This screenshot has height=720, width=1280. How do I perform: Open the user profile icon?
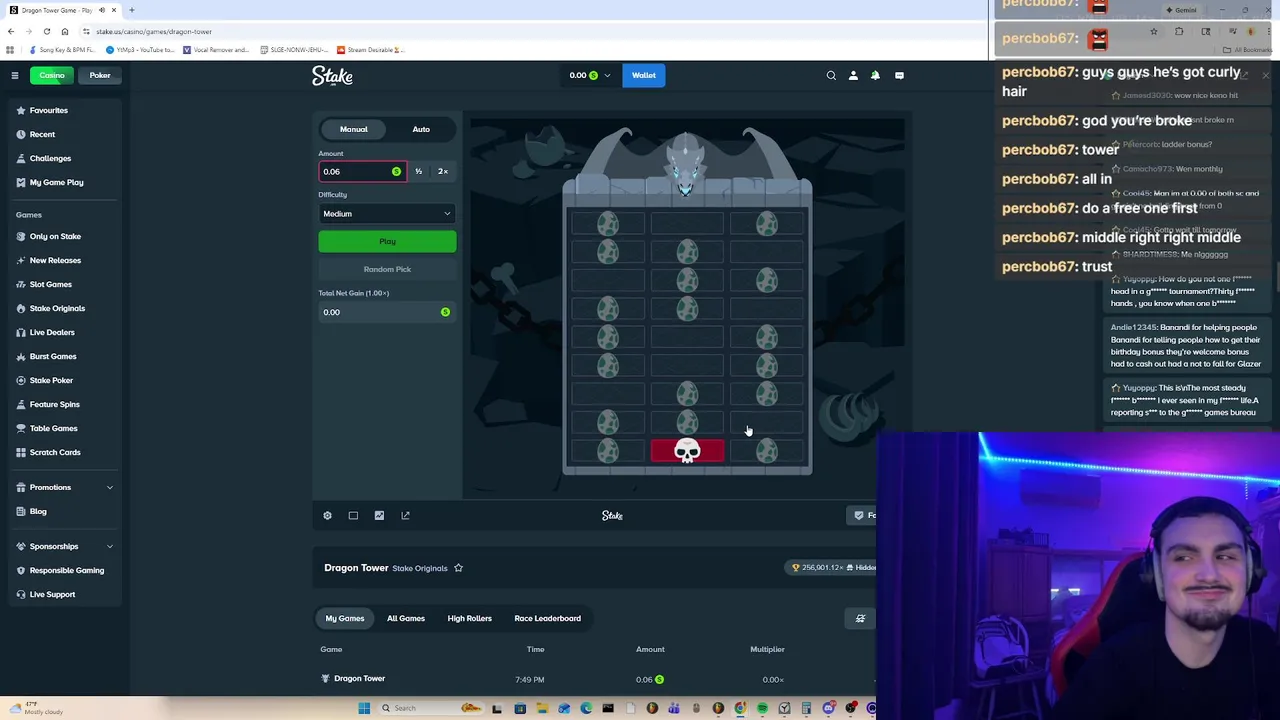pos(853,75)
